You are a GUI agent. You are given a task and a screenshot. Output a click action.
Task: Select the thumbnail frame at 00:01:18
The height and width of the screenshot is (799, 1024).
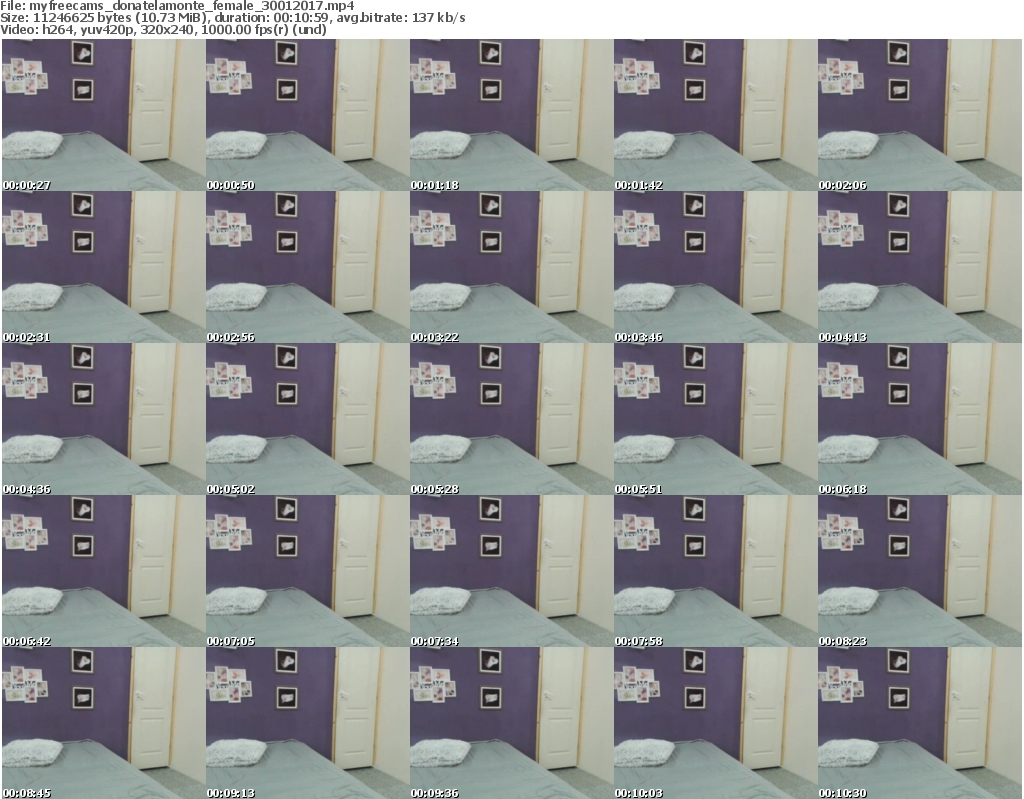511,115
